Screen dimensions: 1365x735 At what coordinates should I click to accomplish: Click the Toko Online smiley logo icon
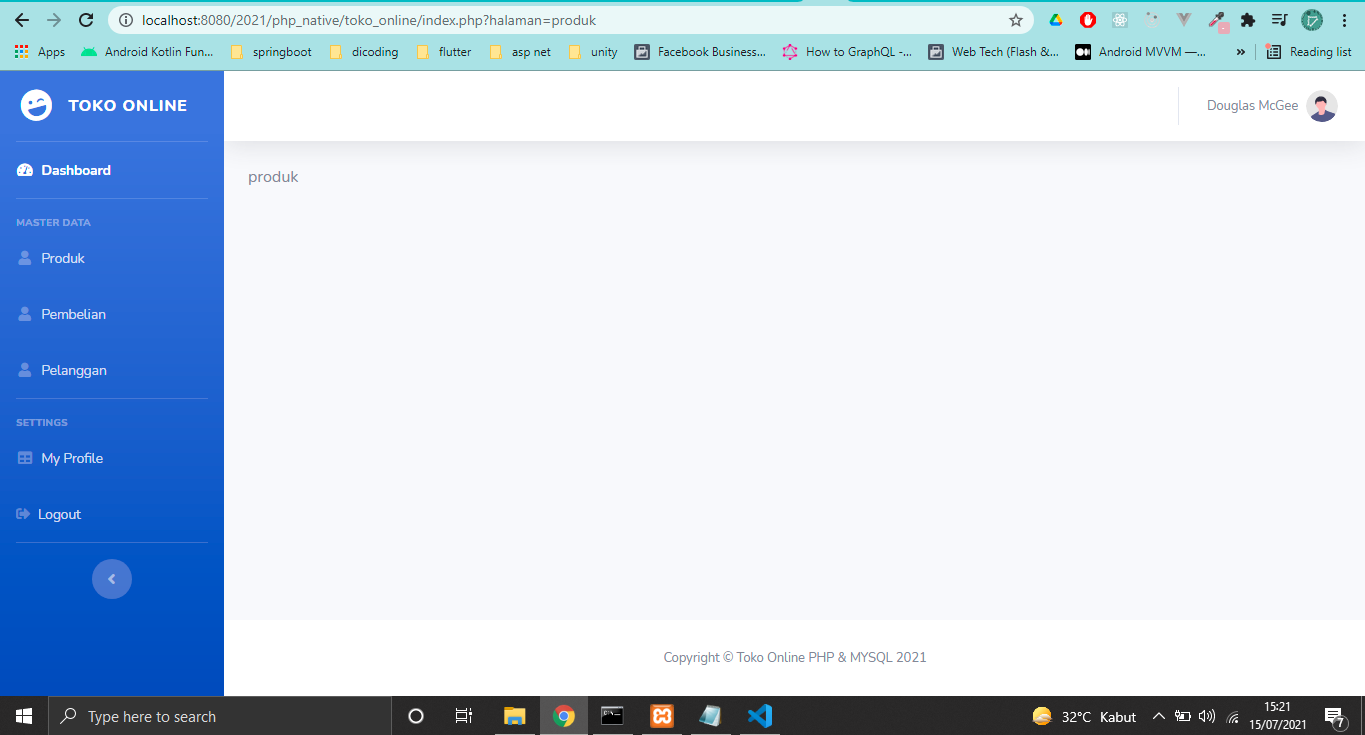[36, 105]
